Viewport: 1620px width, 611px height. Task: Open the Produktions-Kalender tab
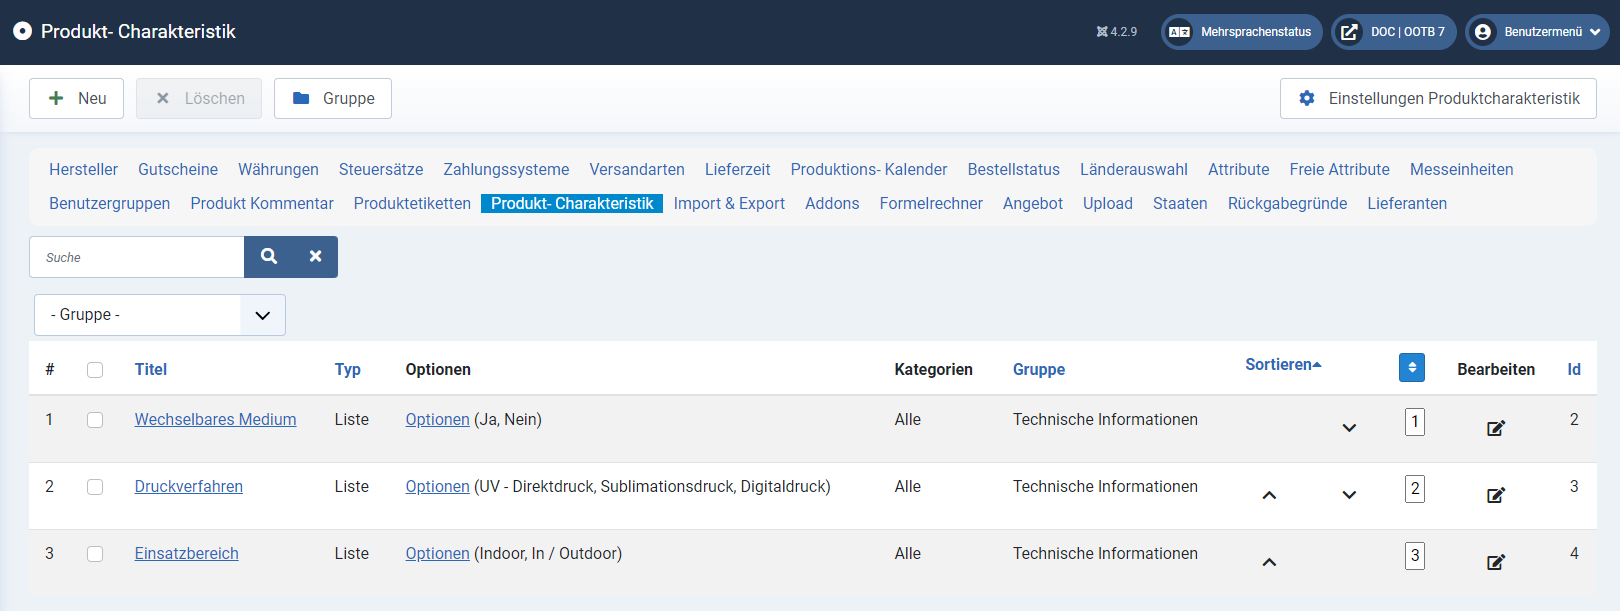(869, 170)
